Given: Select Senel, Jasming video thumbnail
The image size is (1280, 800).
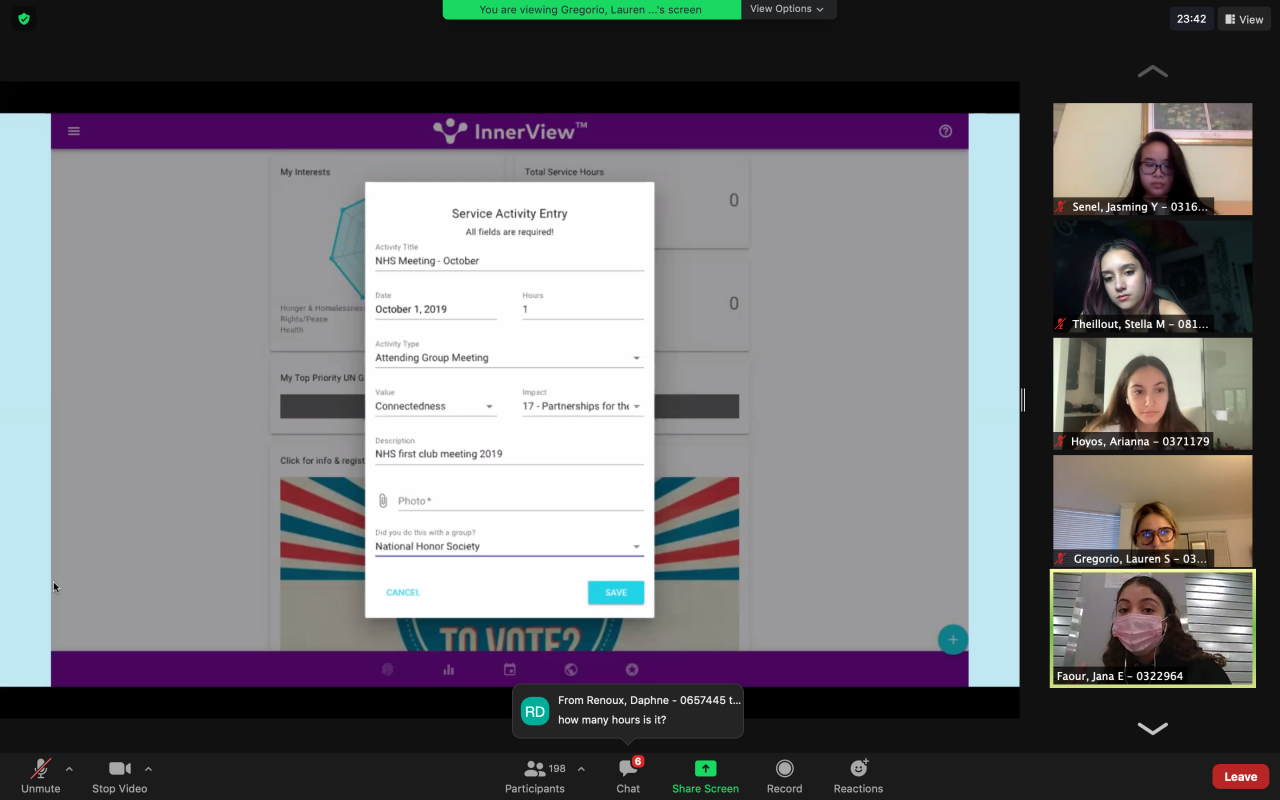Looking at the screenshot, I should (1153, 159).
